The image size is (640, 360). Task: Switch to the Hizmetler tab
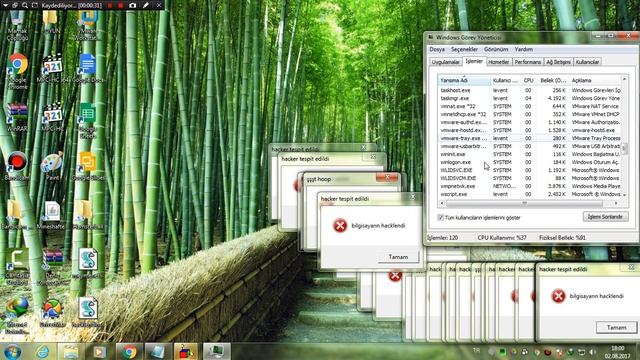click(499, 62)
